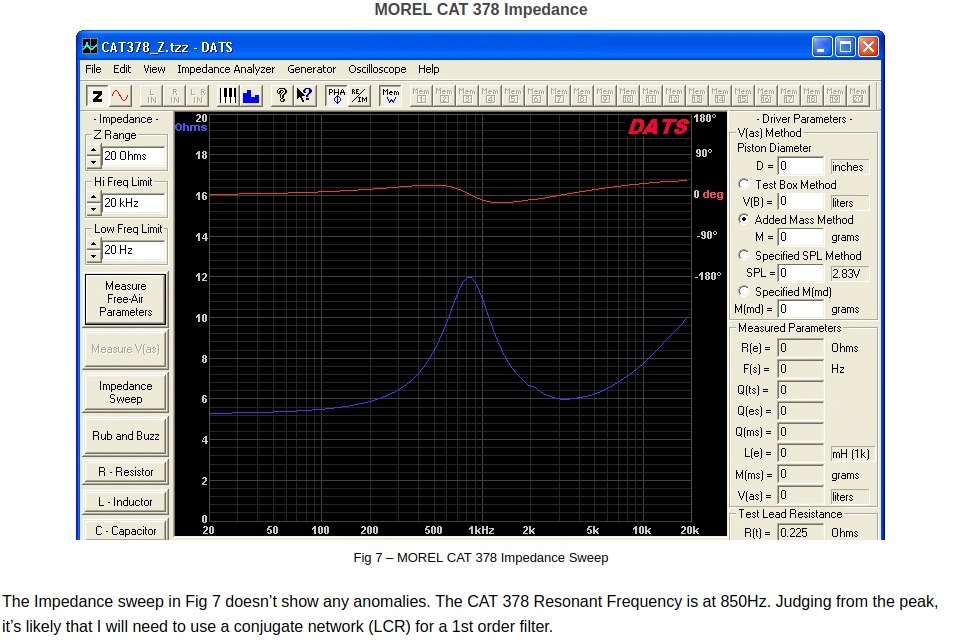The image size is (957, 640).
Task: Open the Impedance Analyzer menu
Action: (x=226, y=69)
